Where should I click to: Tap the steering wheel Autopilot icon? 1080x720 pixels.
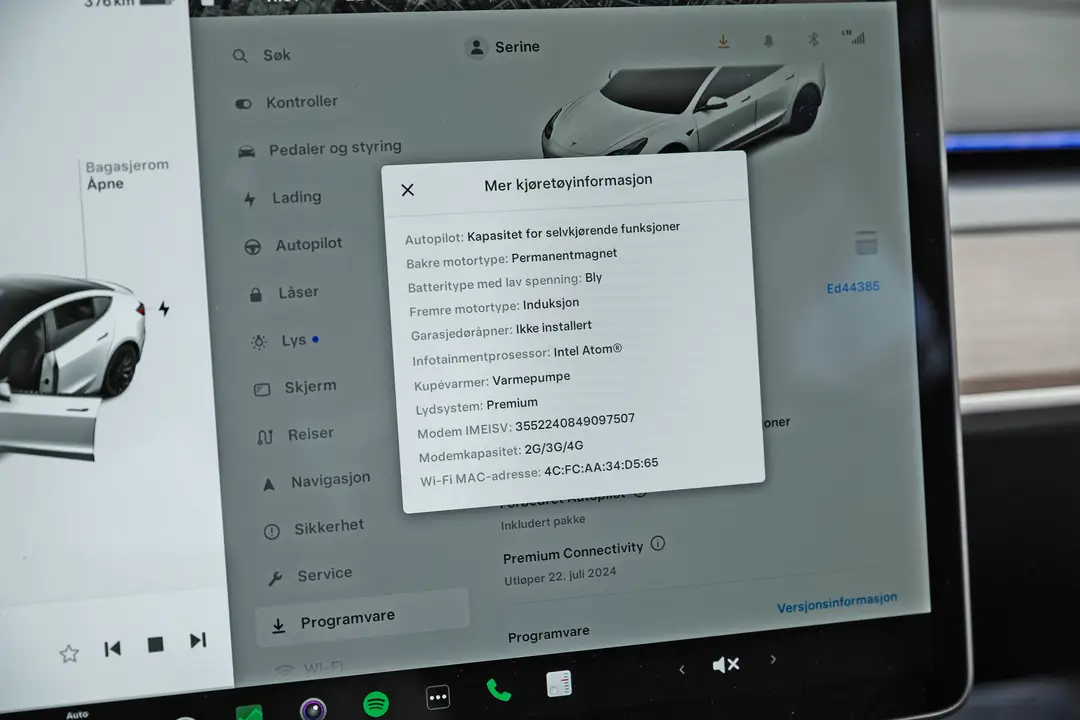[x=253, y=247]
